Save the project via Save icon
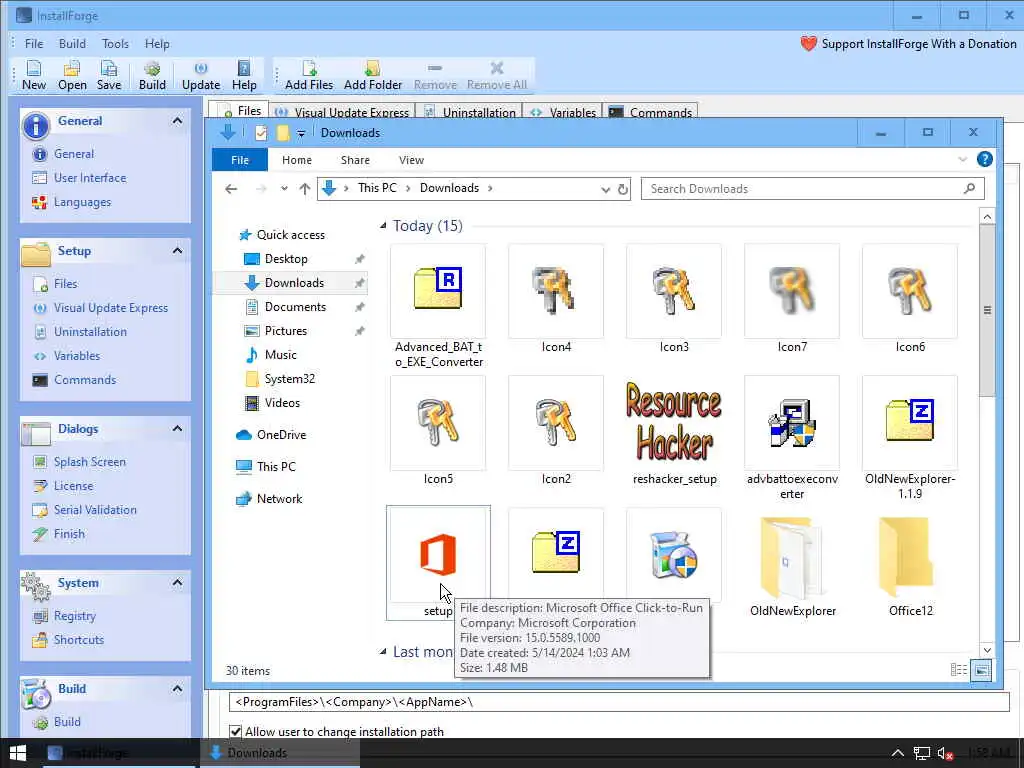Viewport: 1024px width, 768px height. pos(108,75)
